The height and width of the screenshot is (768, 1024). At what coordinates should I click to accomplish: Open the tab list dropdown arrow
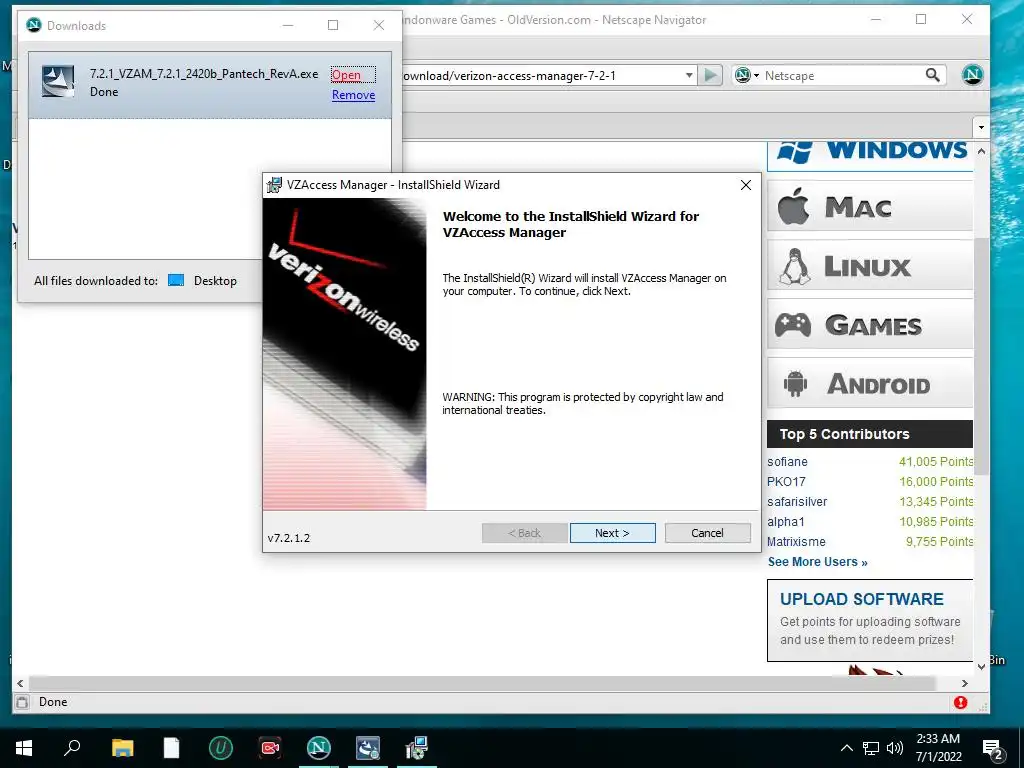coord(980,127)
